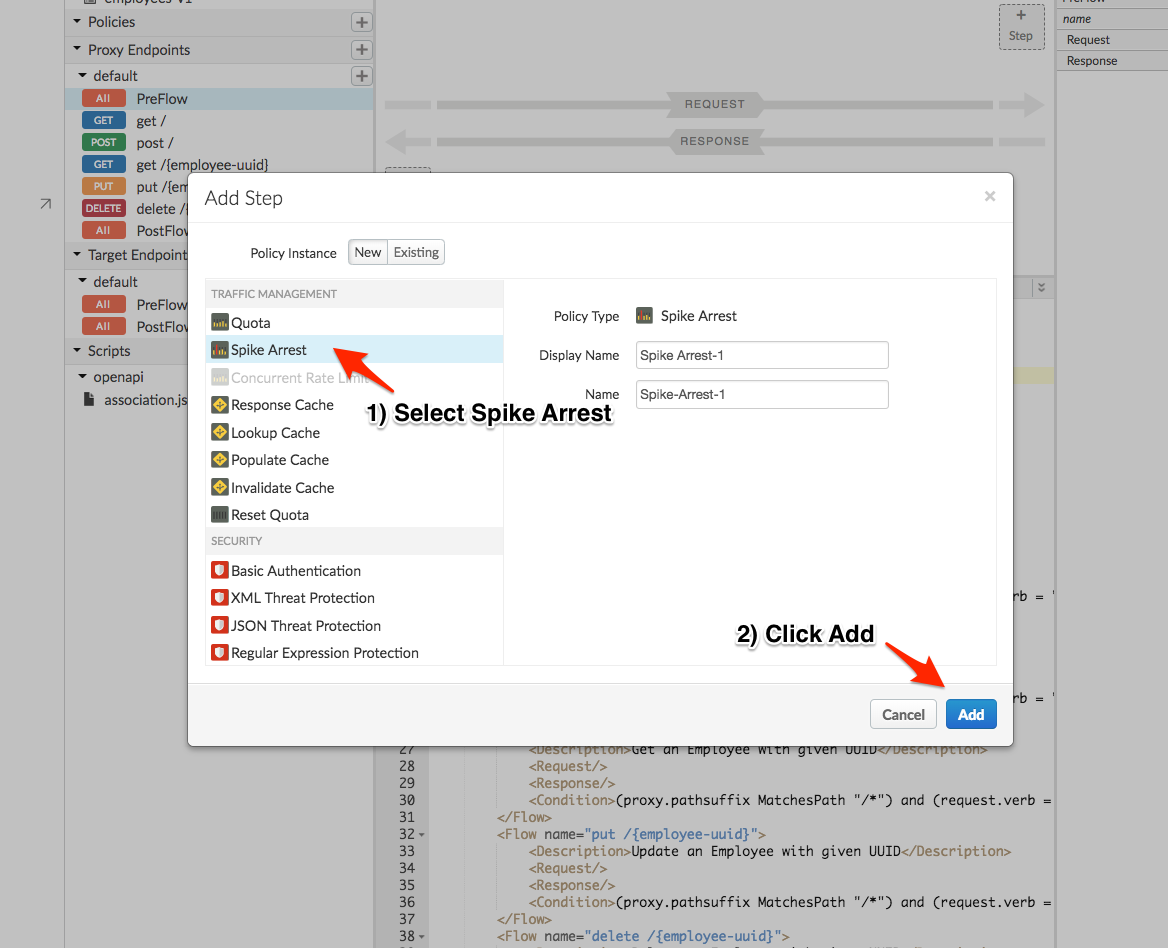Select XML Threat Protection policy
The width and height of the screenshot is (1168, 948).
click(355, 597)
